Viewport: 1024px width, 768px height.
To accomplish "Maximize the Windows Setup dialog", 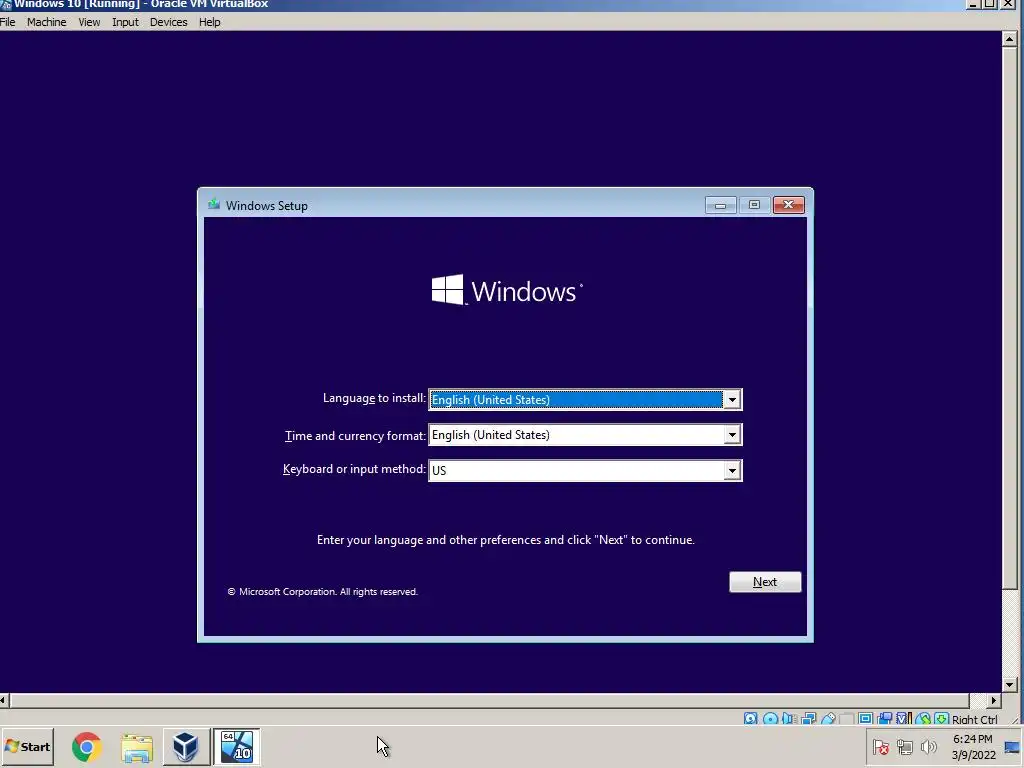I will (754, 205).
